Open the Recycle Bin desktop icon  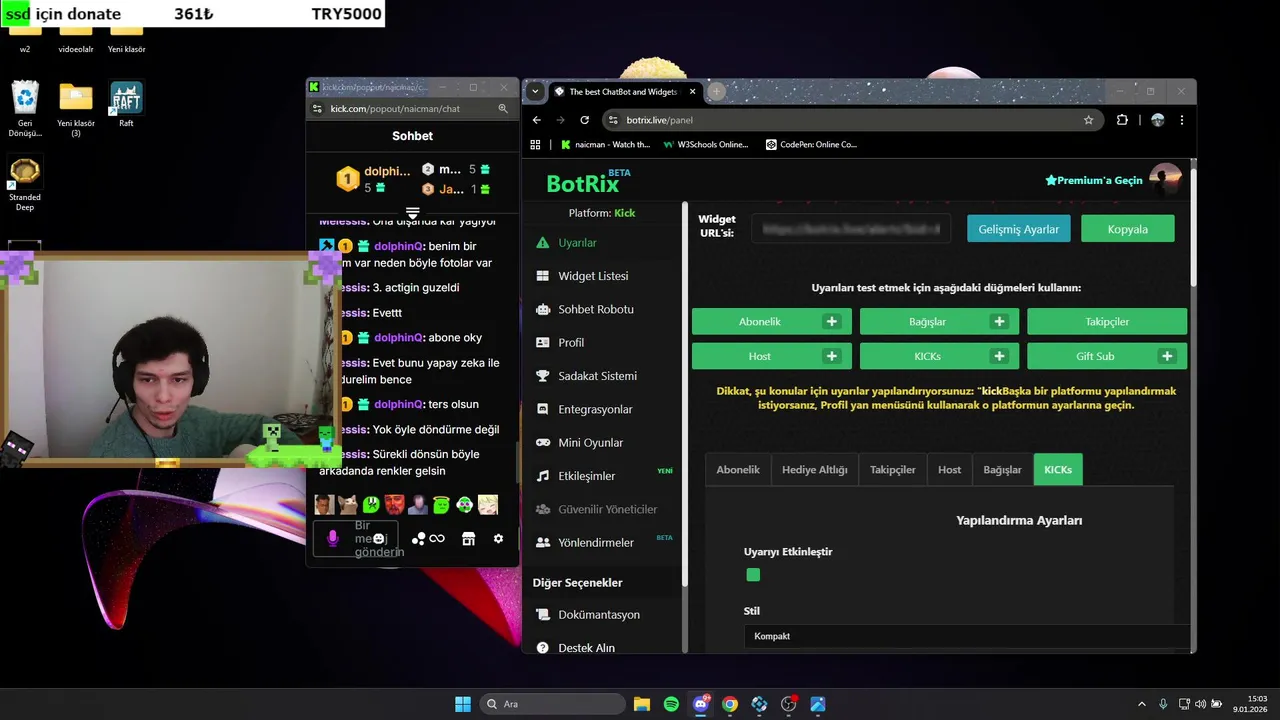[x=25, y=109]
